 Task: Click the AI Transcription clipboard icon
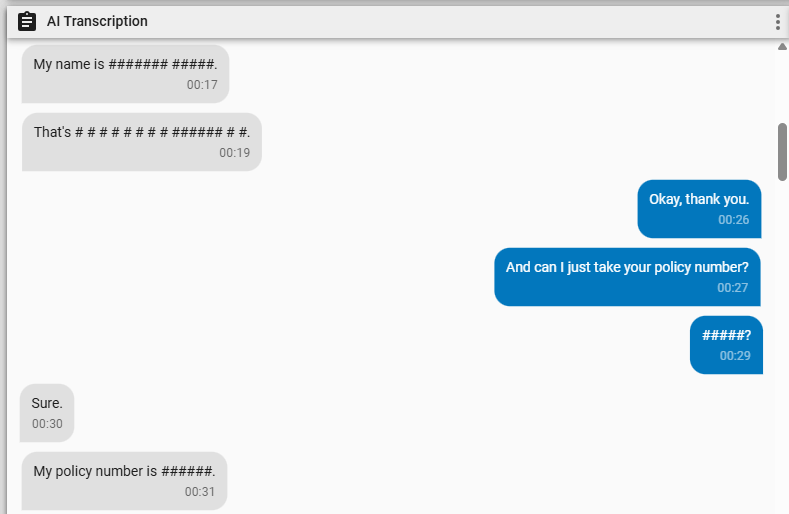pyautogui.click(x=27, y=21)
